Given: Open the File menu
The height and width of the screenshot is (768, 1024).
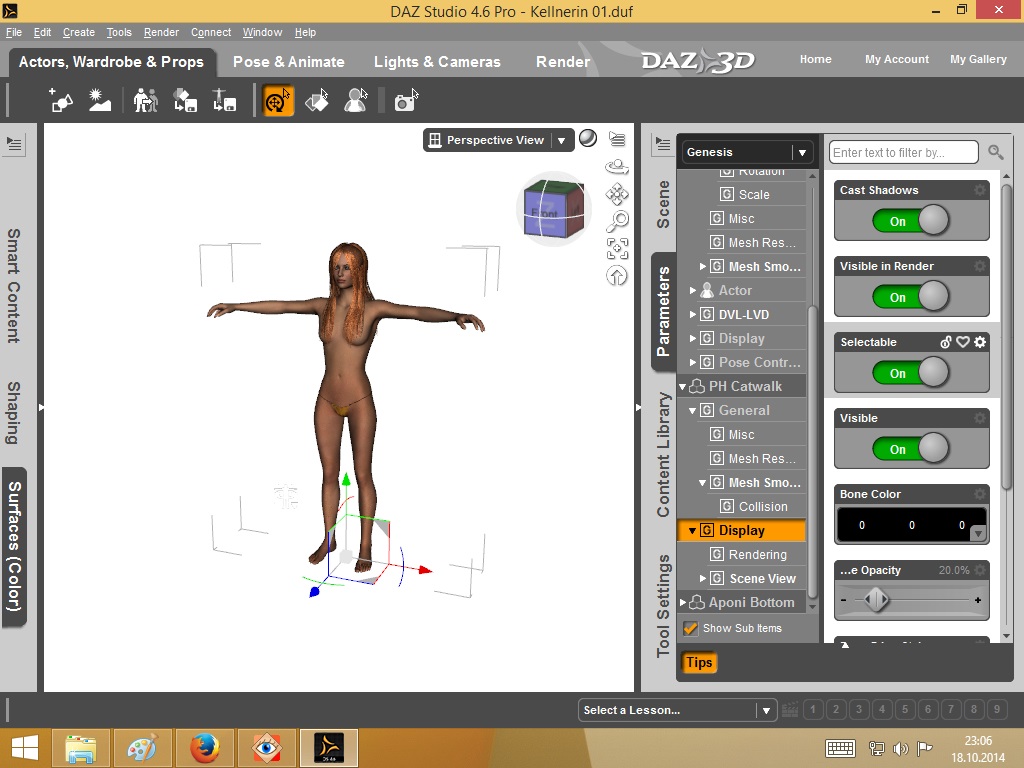Looking at the screenshot, I should point(14,32).
